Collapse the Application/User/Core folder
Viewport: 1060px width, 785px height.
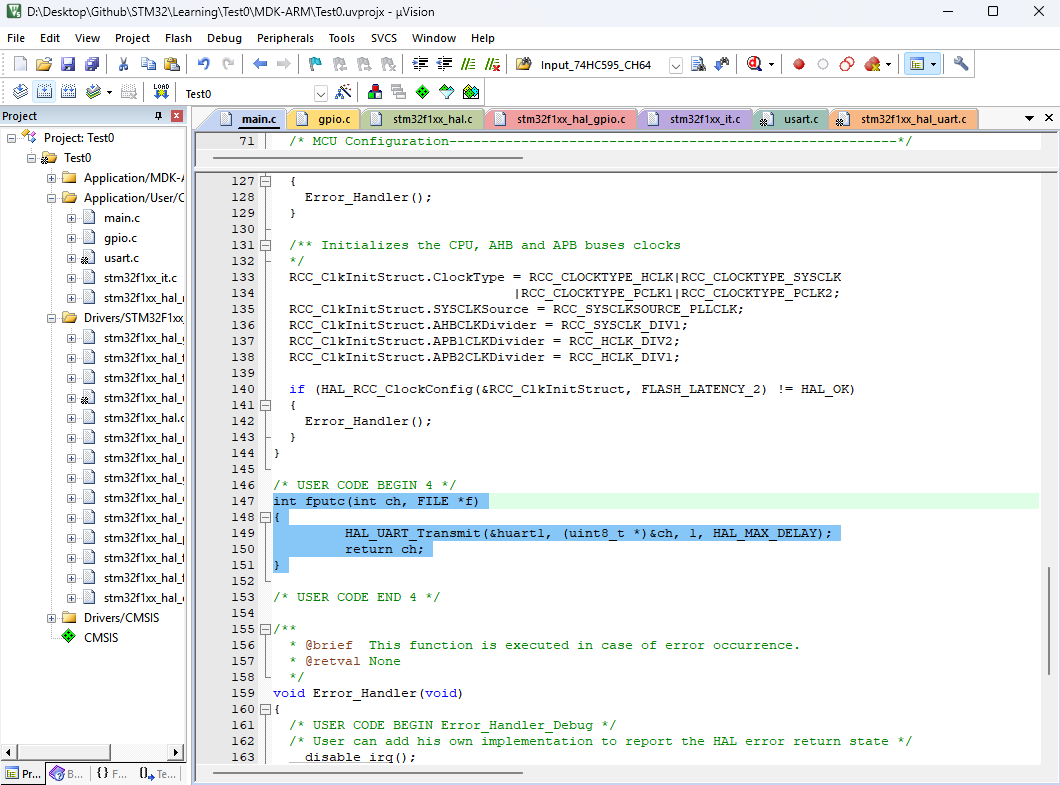[x=51, y=198]
